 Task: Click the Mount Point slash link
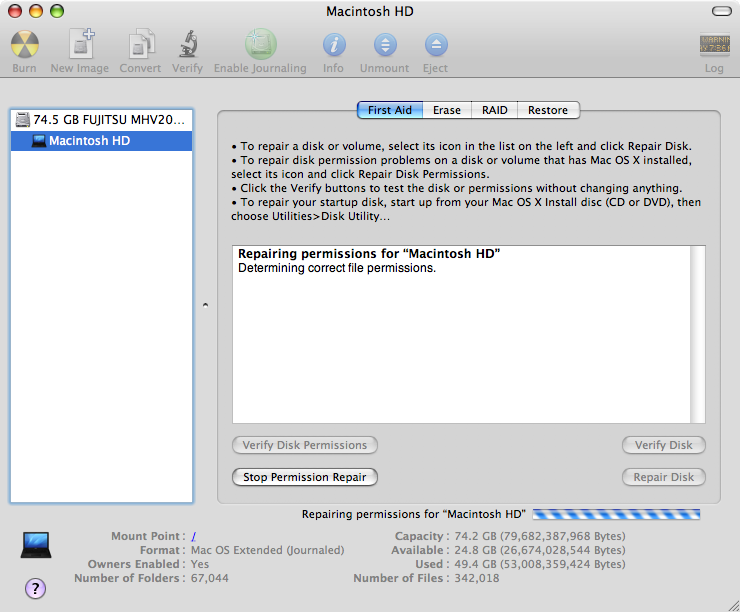194,537
